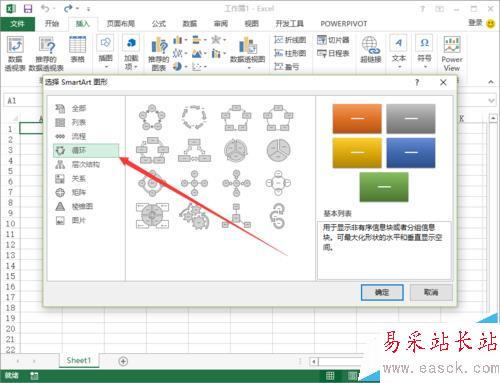
Task: Insert a 表格 from the ribbon
Action: [x=77, y=49]
